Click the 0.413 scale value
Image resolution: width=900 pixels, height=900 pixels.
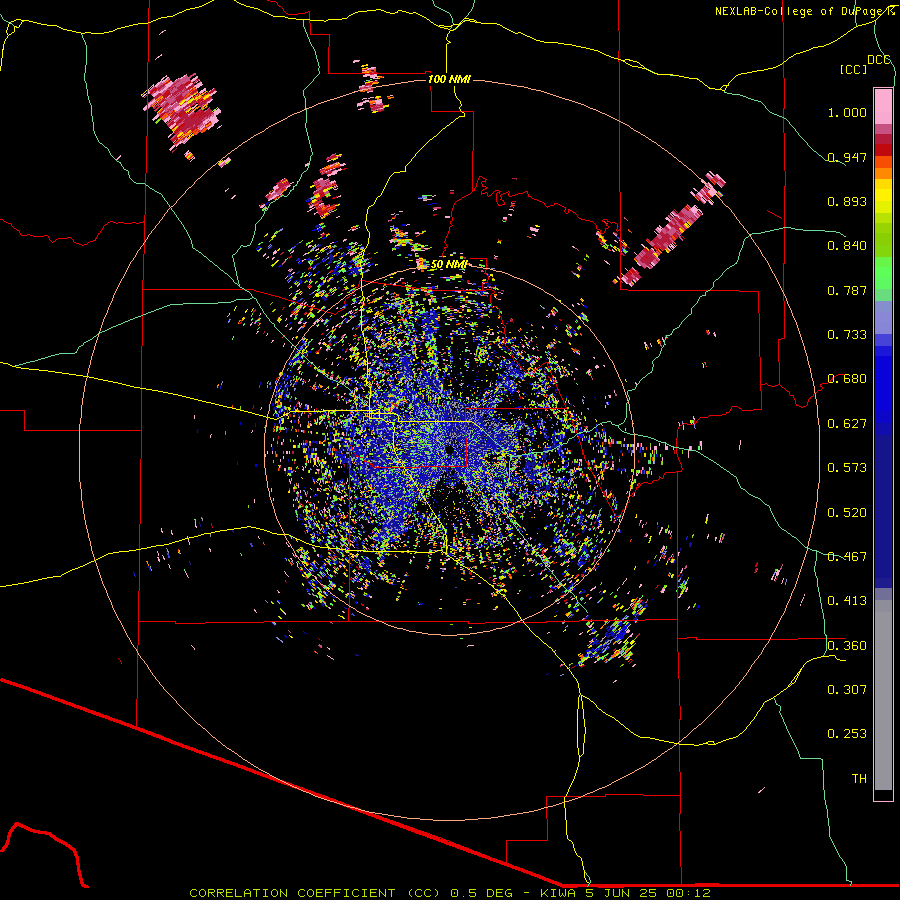click(x=847, y=601)
